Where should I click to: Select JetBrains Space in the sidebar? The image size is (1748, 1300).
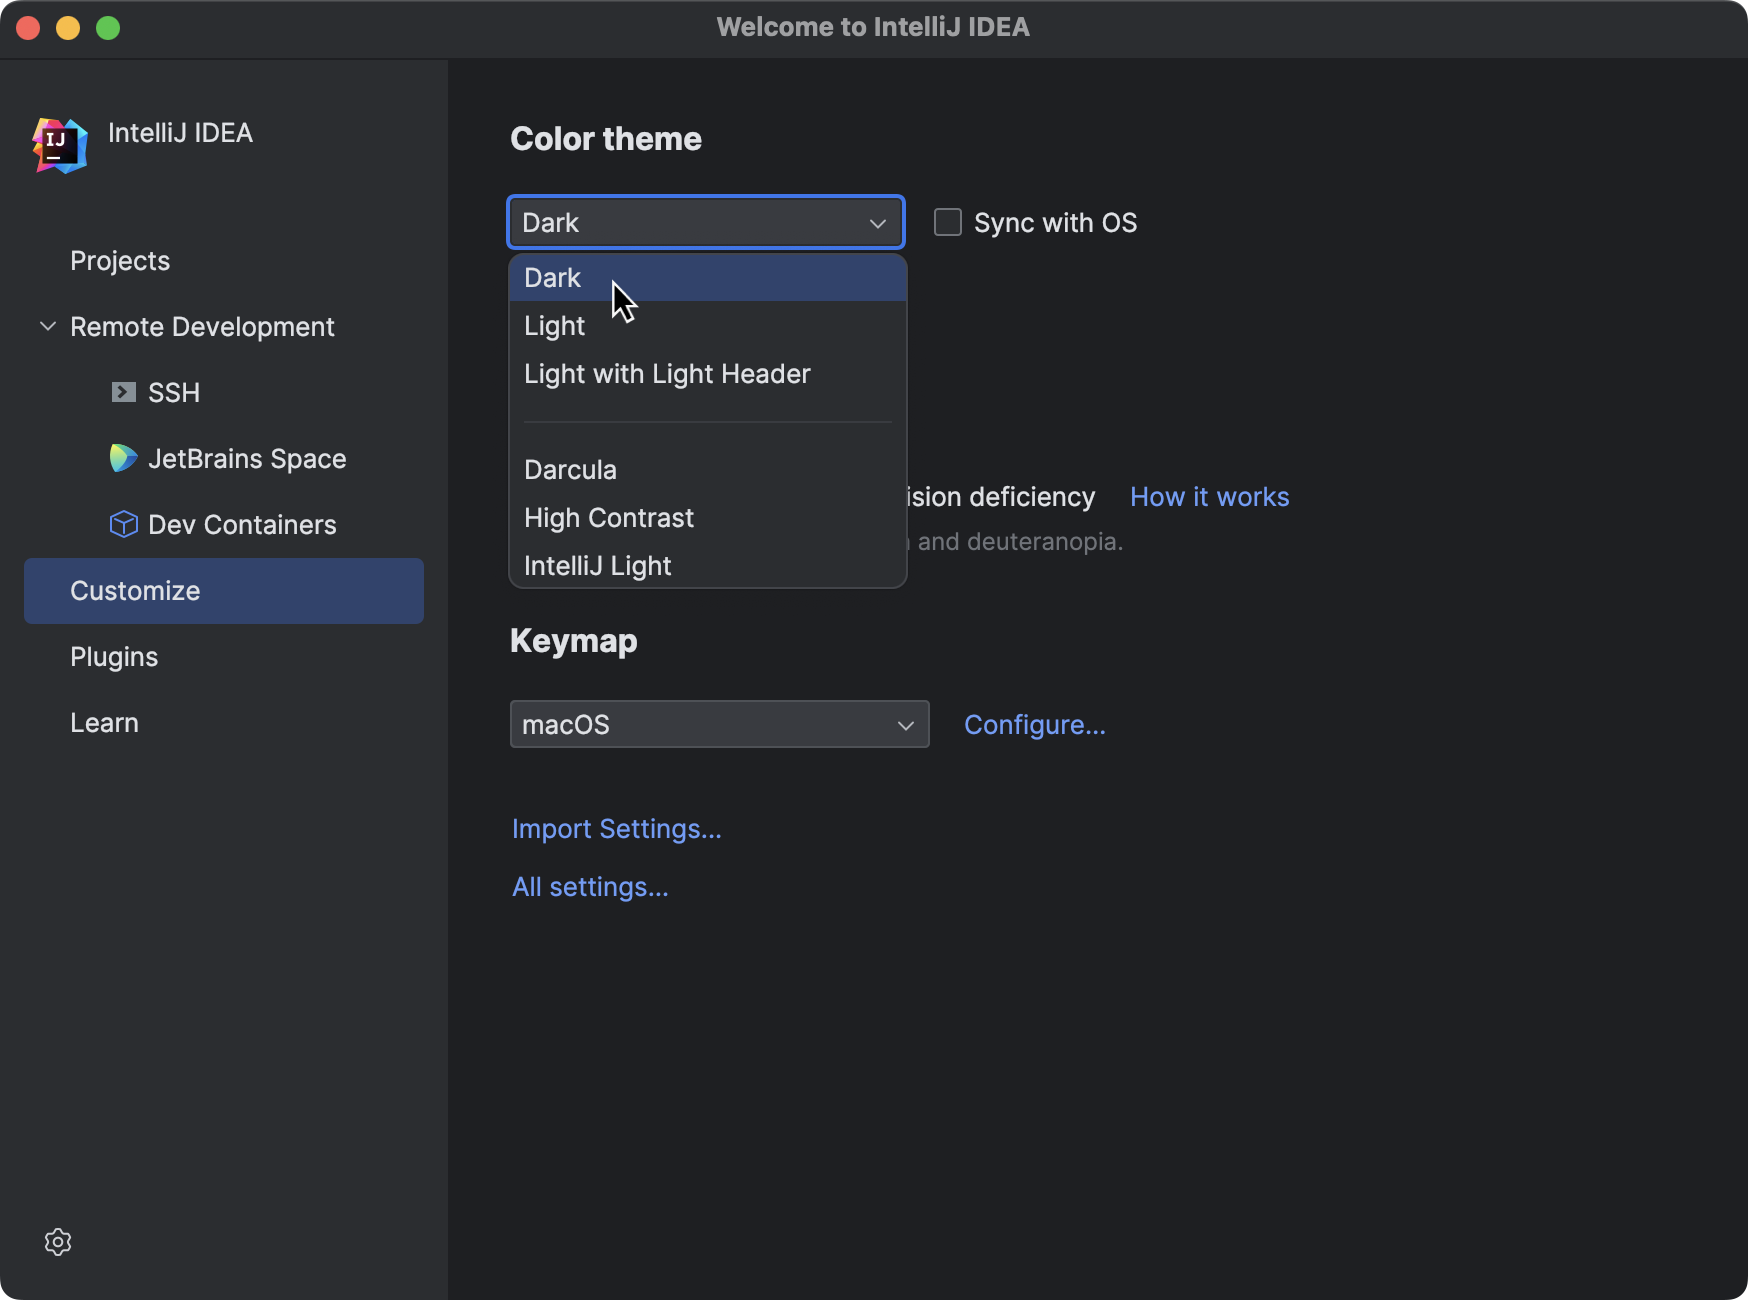(x=249, y=458)
